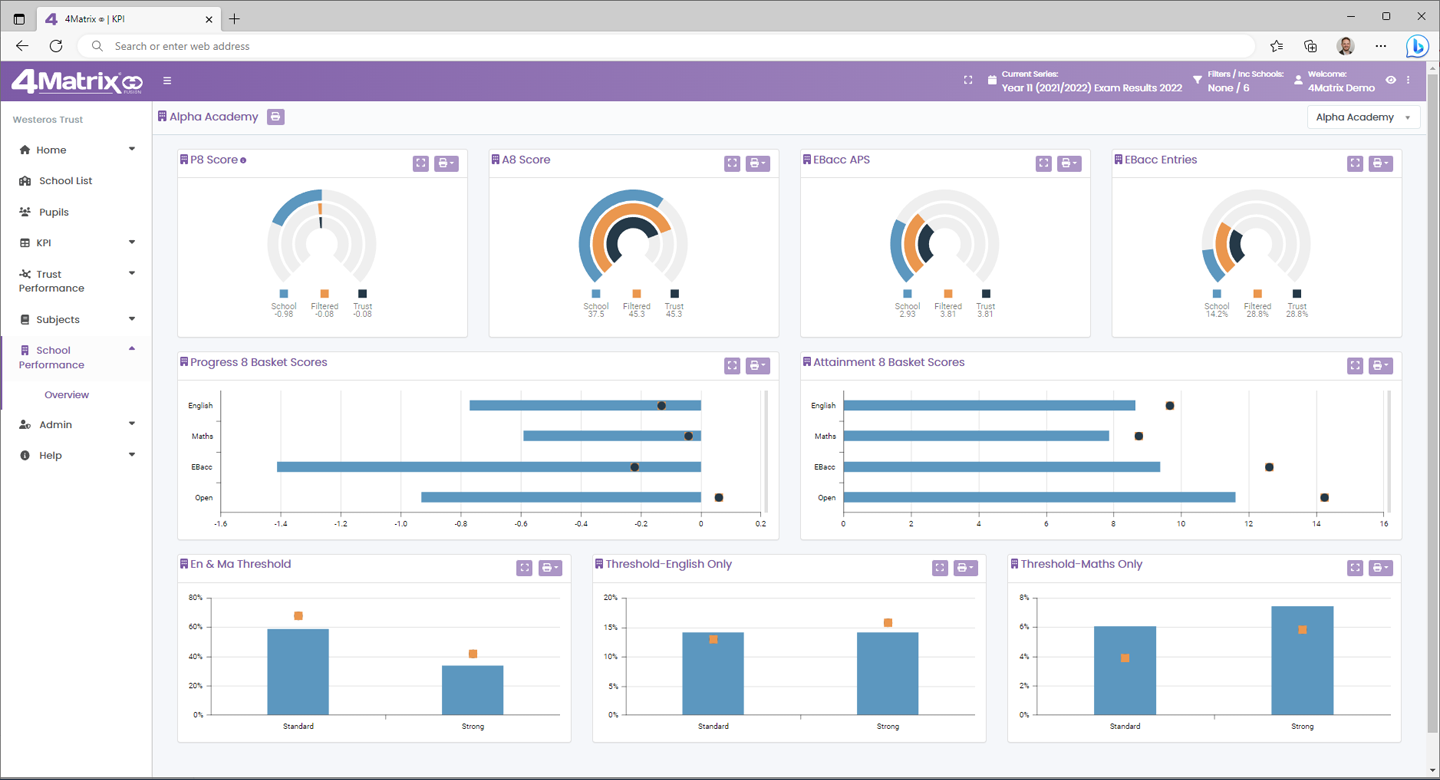Expand the P8 Score chart to fullscreen

(x=421, y=163)
